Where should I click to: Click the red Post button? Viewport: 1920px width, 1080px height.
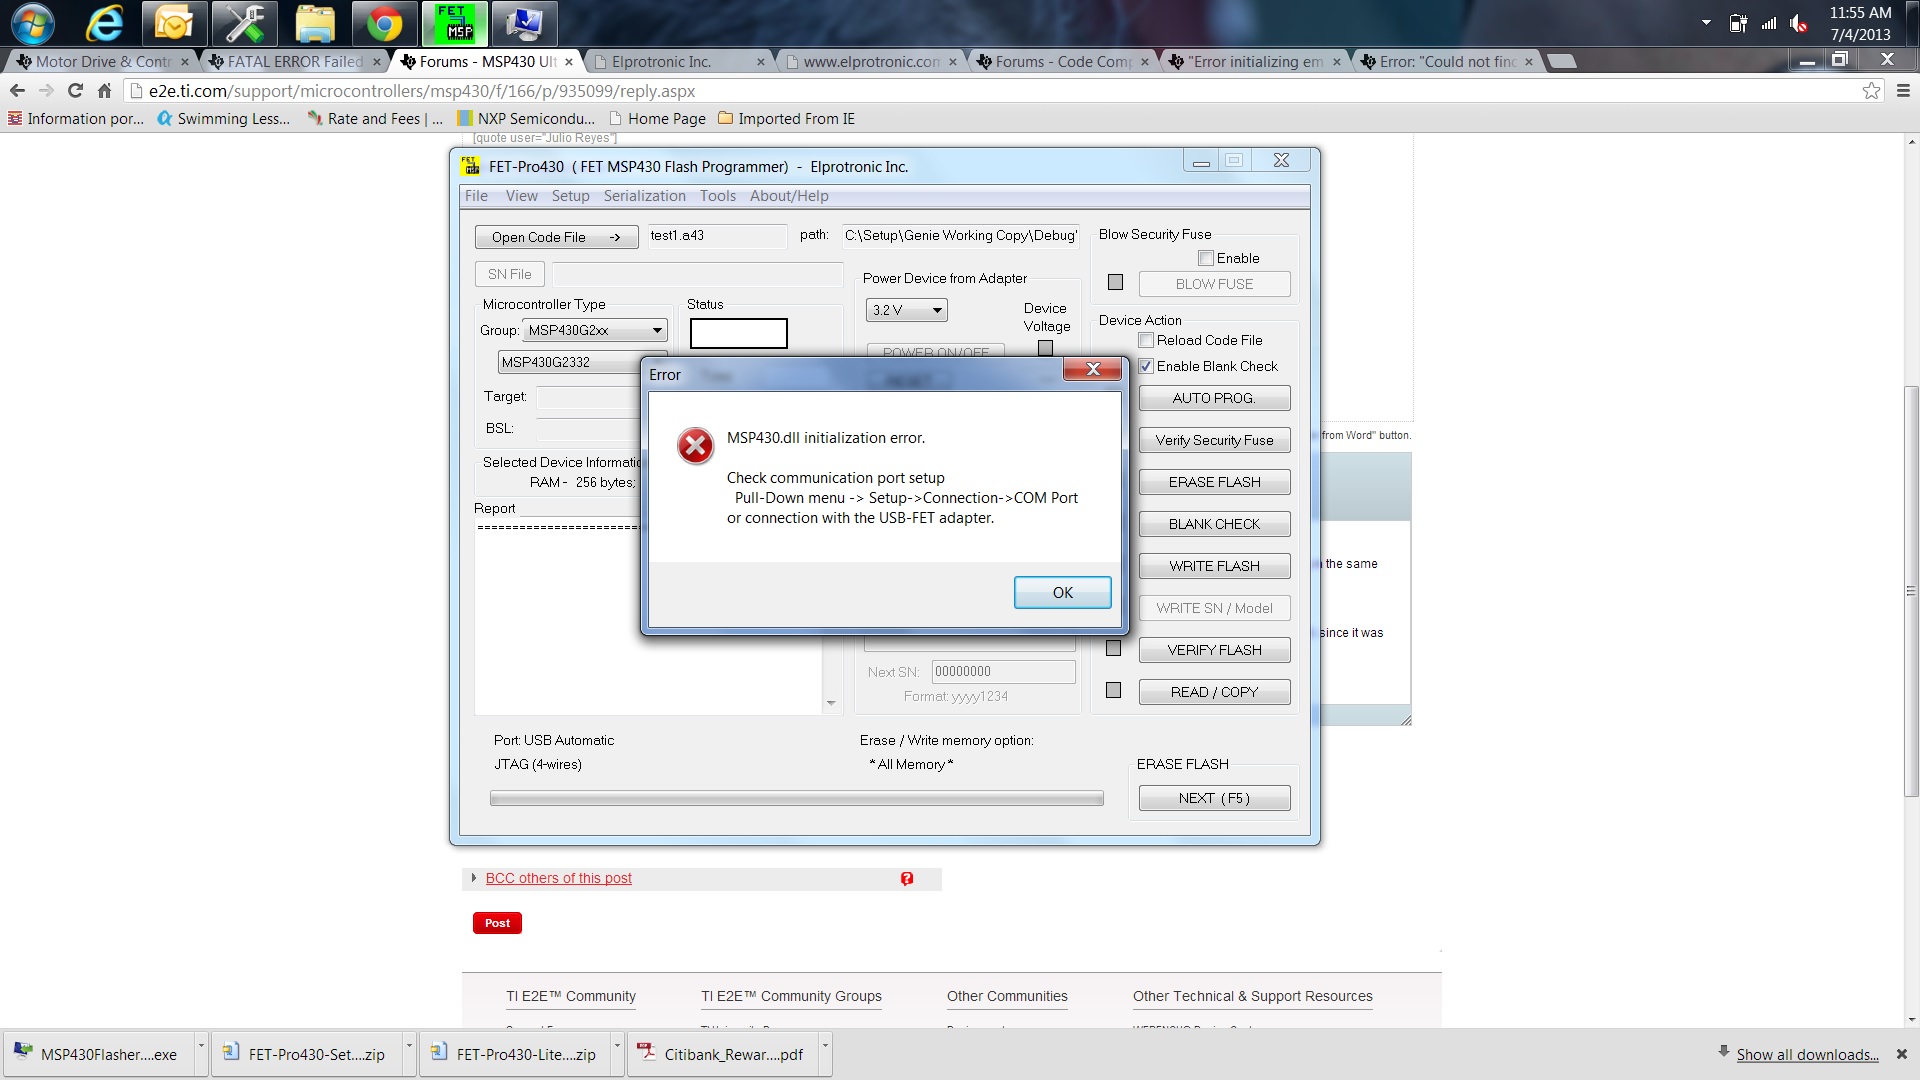click(x=497, y=923)
